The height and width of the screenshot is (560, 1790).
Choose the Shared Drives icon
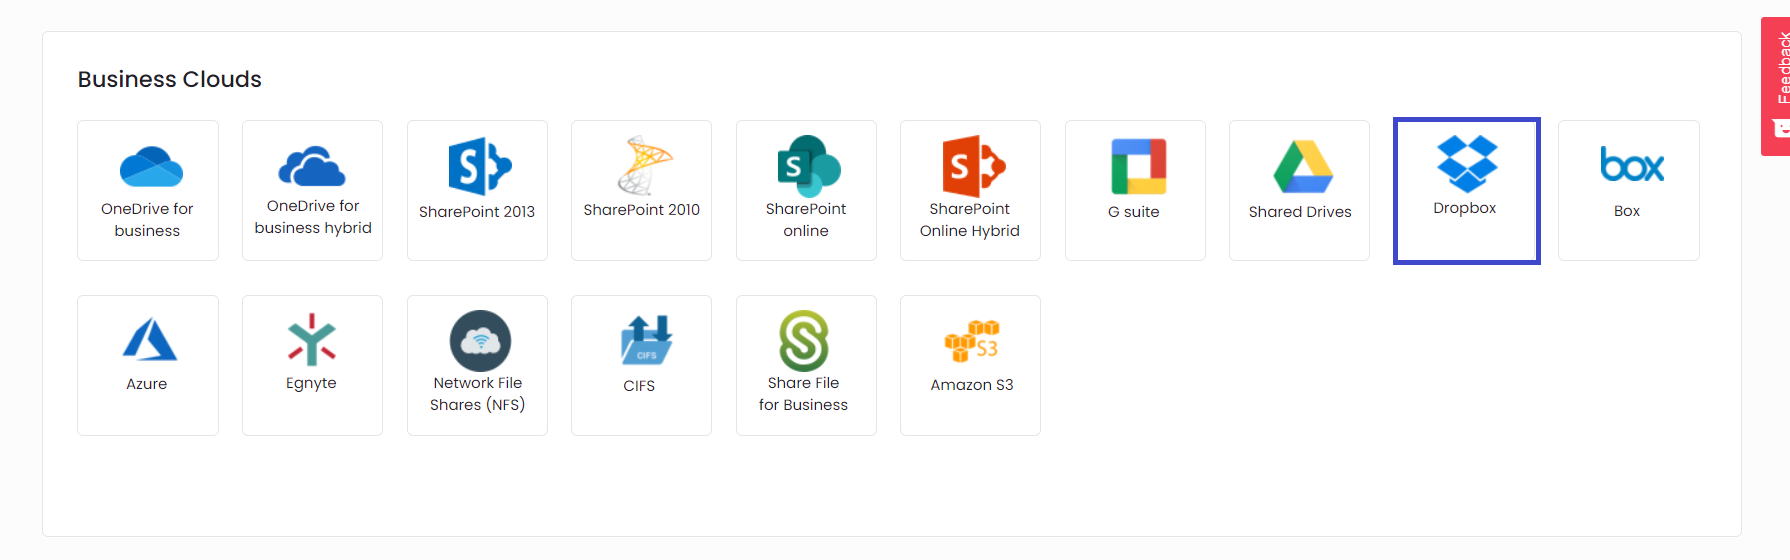pos(1302,166)
